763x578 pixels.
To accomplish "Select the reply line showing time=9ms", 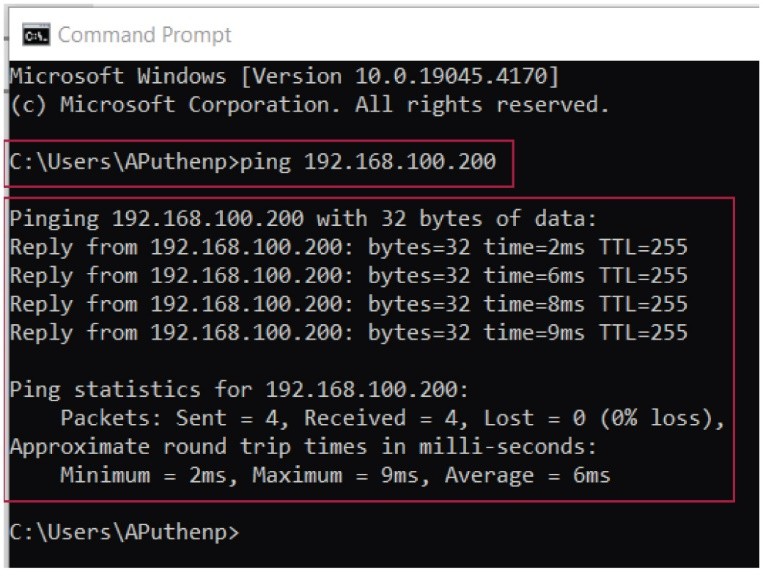I will pyautogui.click(x=348, y=333).
